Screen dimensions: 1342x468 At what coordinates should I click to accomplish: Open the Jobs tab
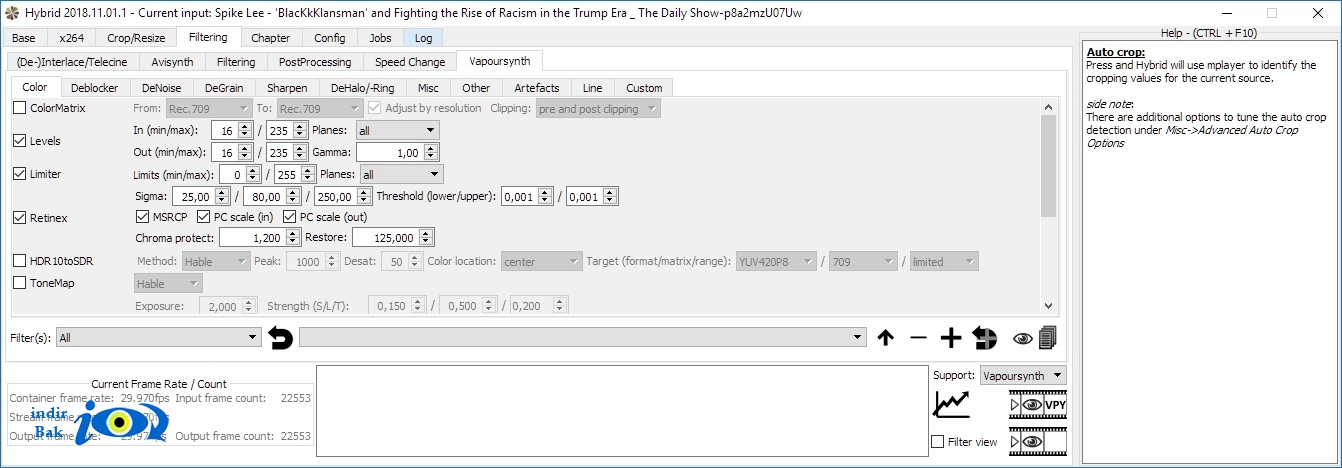click(380, 38)
